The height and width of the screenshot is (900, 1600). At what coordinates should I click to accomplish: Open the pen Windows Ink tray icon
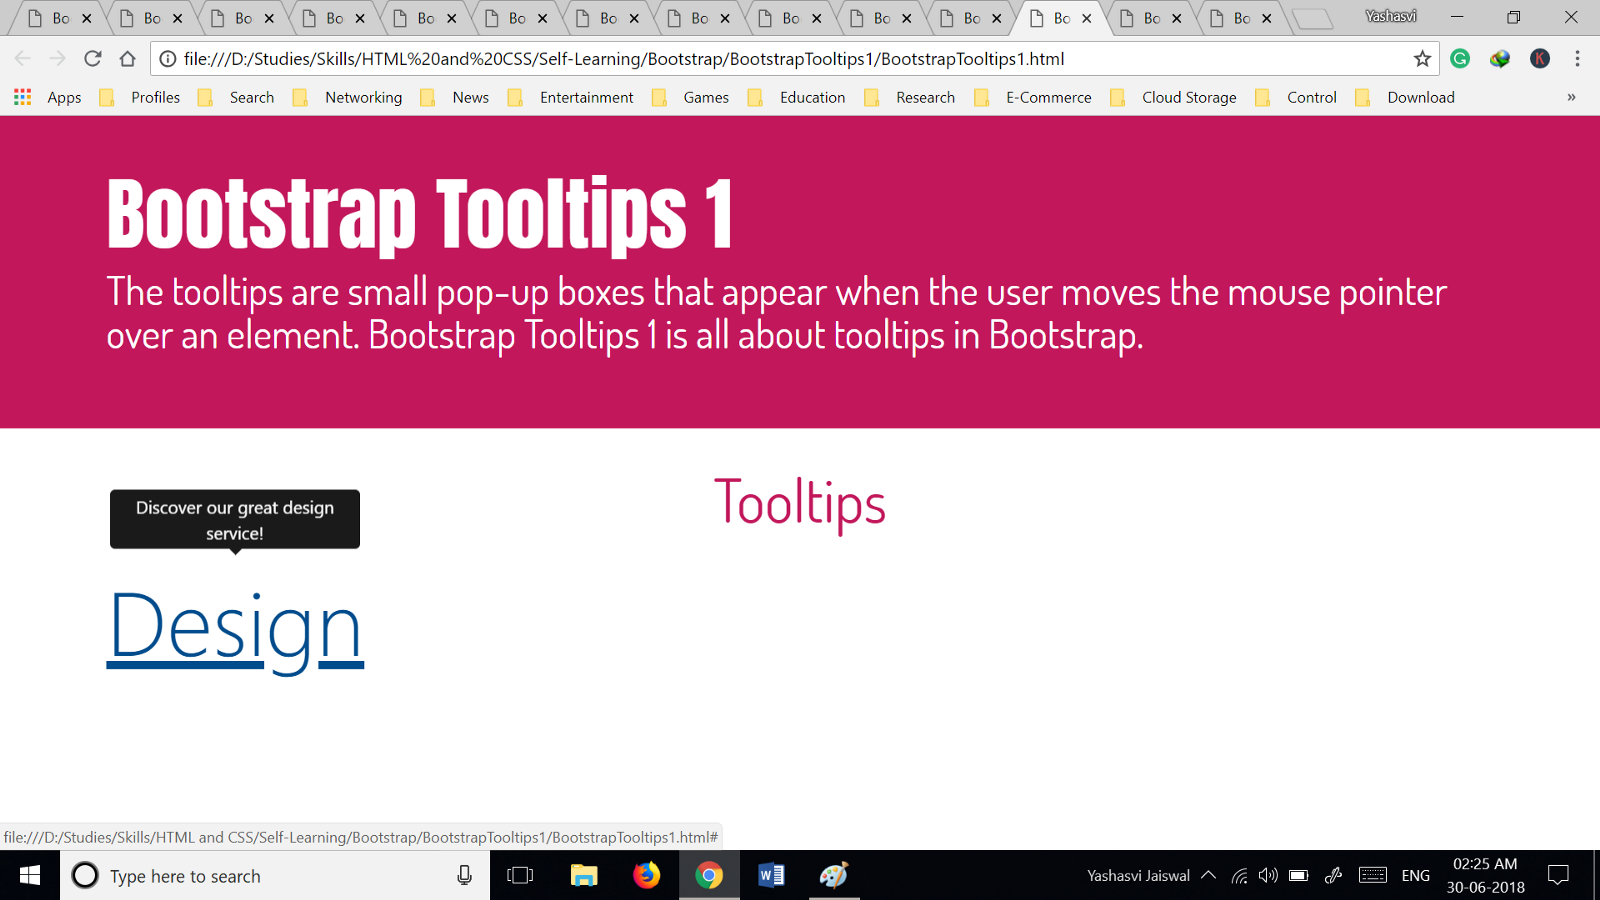pos(1333,876)
